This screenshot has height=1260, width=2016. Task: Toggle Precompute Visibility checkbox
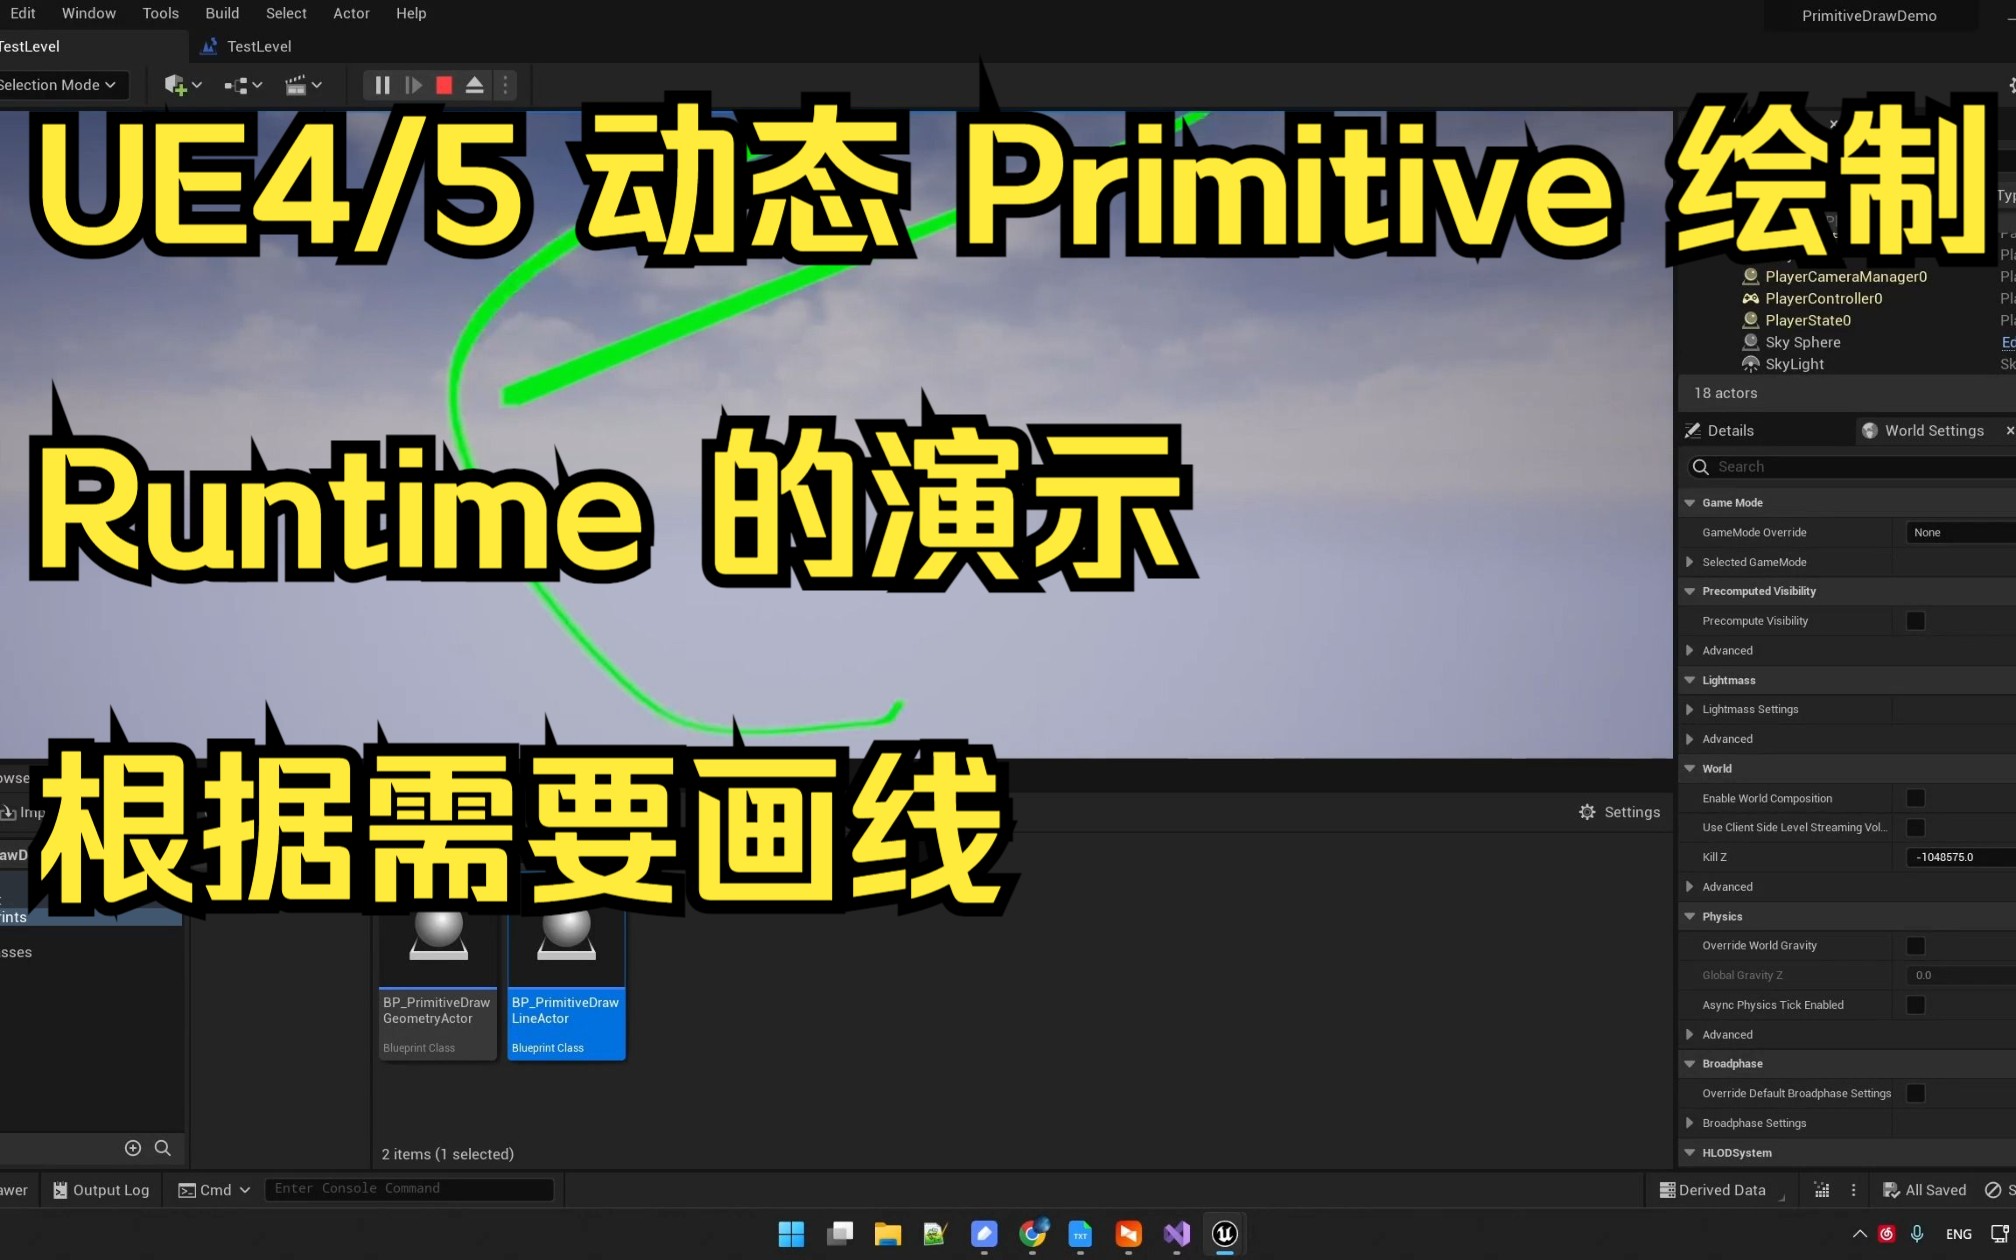[1915, 621]
